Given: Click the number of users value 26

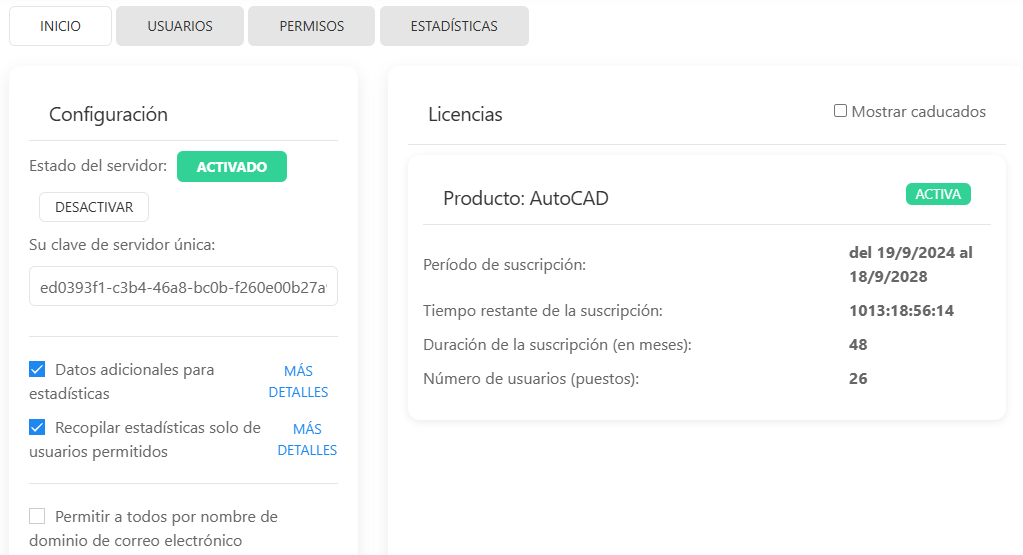Looking at the screenshot, I should pos(858,379).
